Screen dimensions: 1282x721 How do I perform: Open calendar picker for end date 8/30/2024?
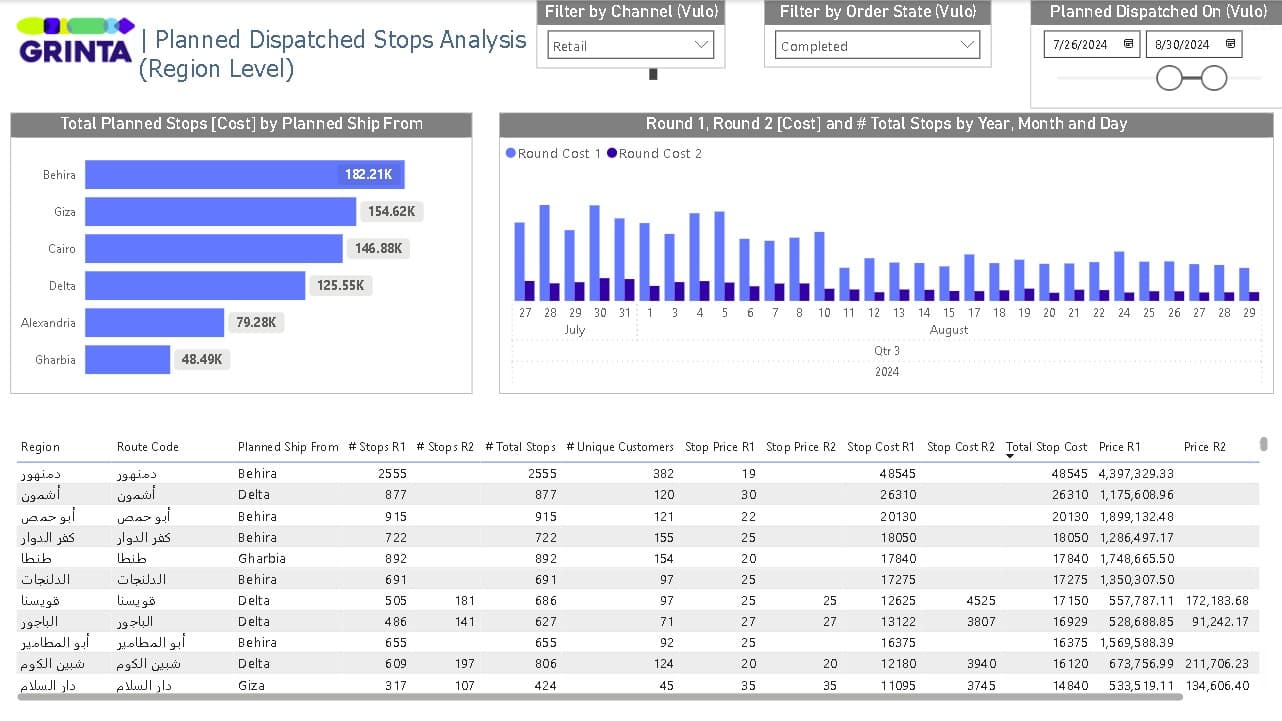pyautogui.click(x=1230, y=44)
